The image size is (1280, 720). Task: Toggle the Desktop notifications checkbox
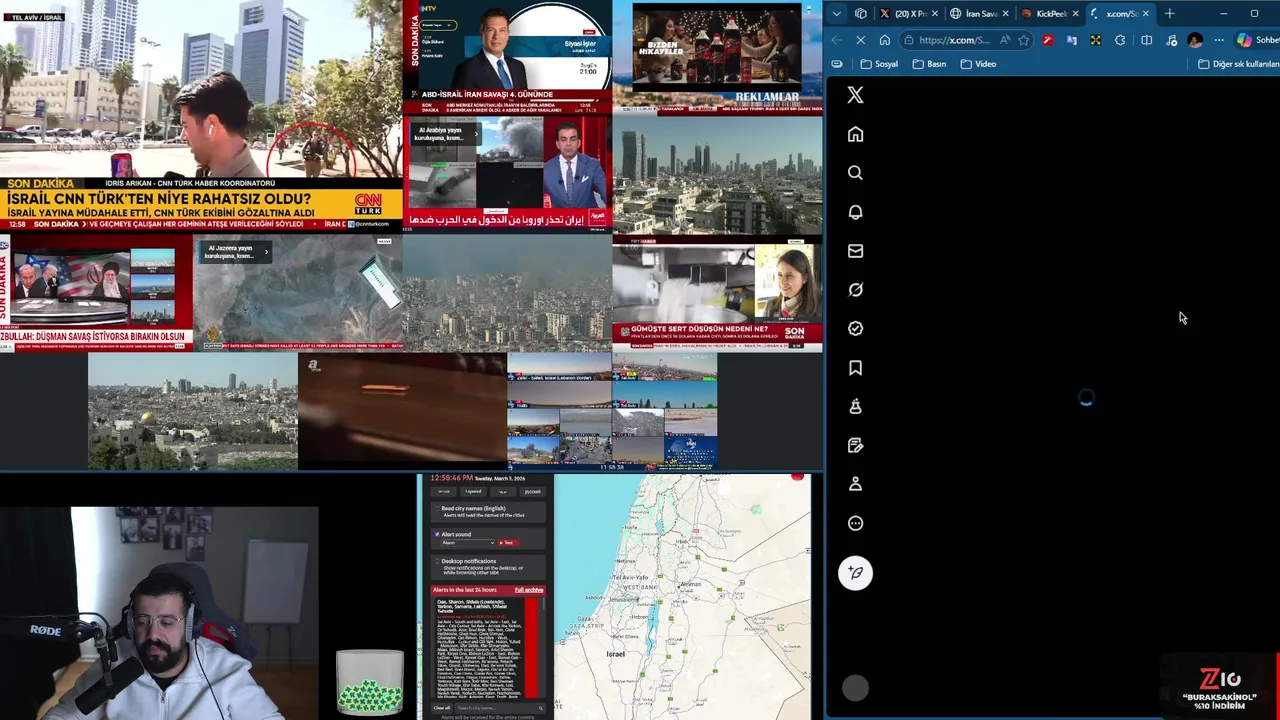437,561
